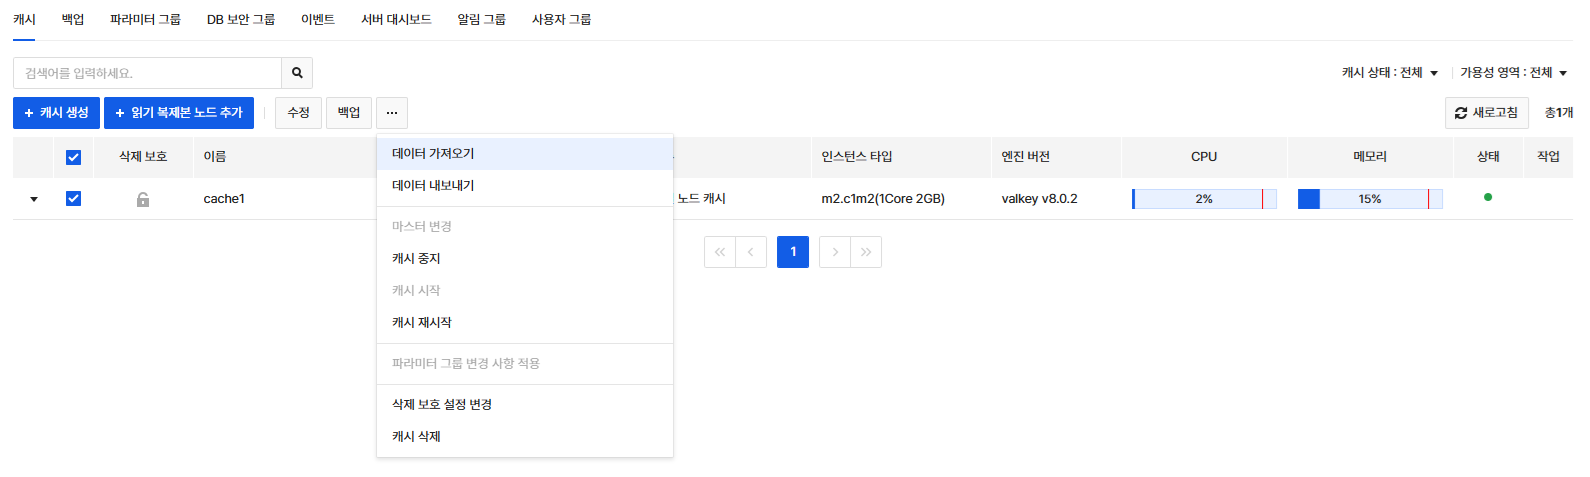The image size is (1590, 477).
Task: Jump to the last page arrow
Action: [x=866, y=252]
